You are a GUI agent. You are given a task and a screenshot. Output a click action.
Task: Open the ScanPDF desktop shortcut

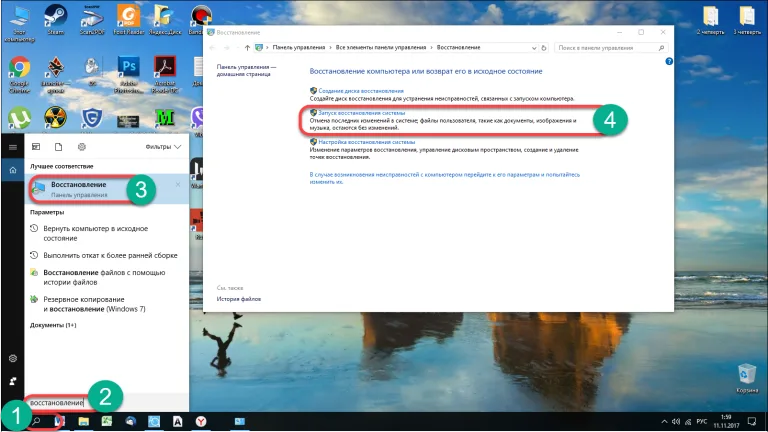[x=92, y=19]
